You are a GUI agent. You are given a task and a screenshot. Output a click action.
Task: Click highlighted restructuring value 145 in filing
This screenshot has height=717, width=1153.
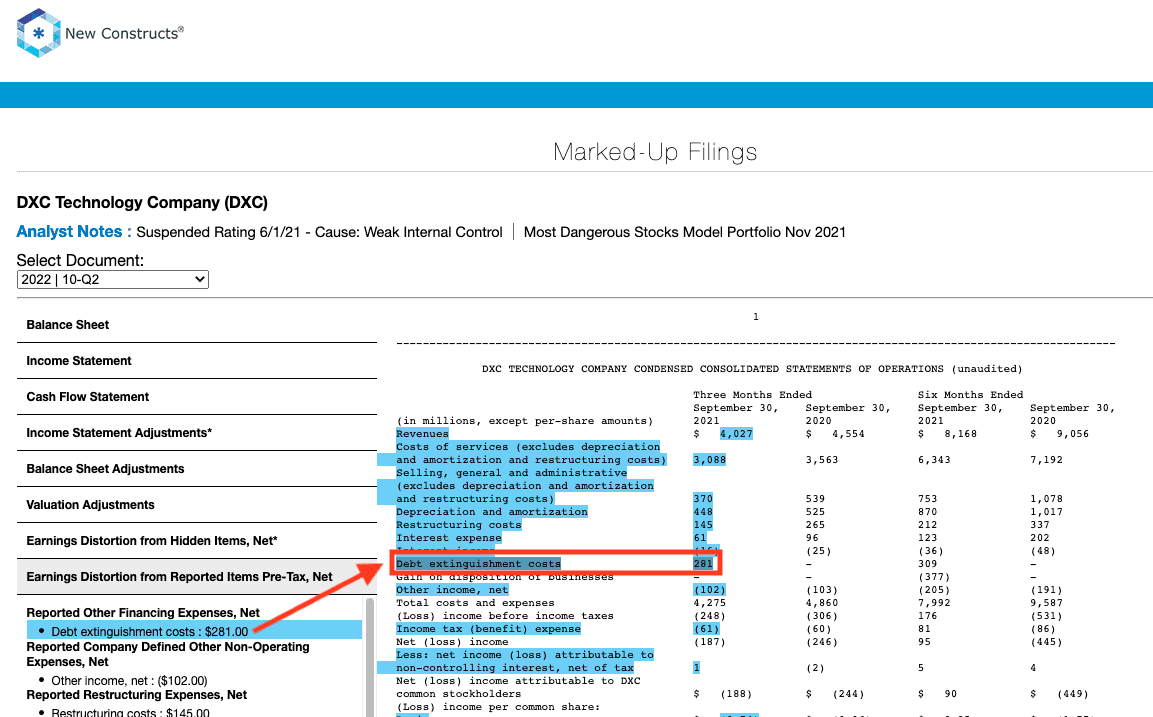702,525
